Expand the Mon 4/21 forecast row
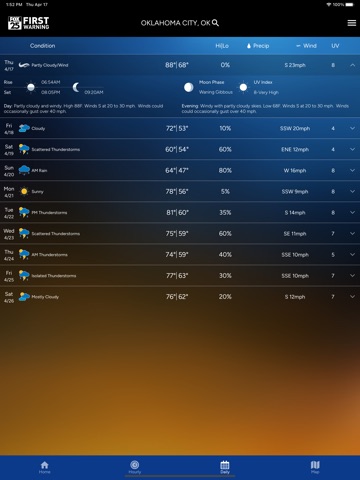 pos(352,191)
